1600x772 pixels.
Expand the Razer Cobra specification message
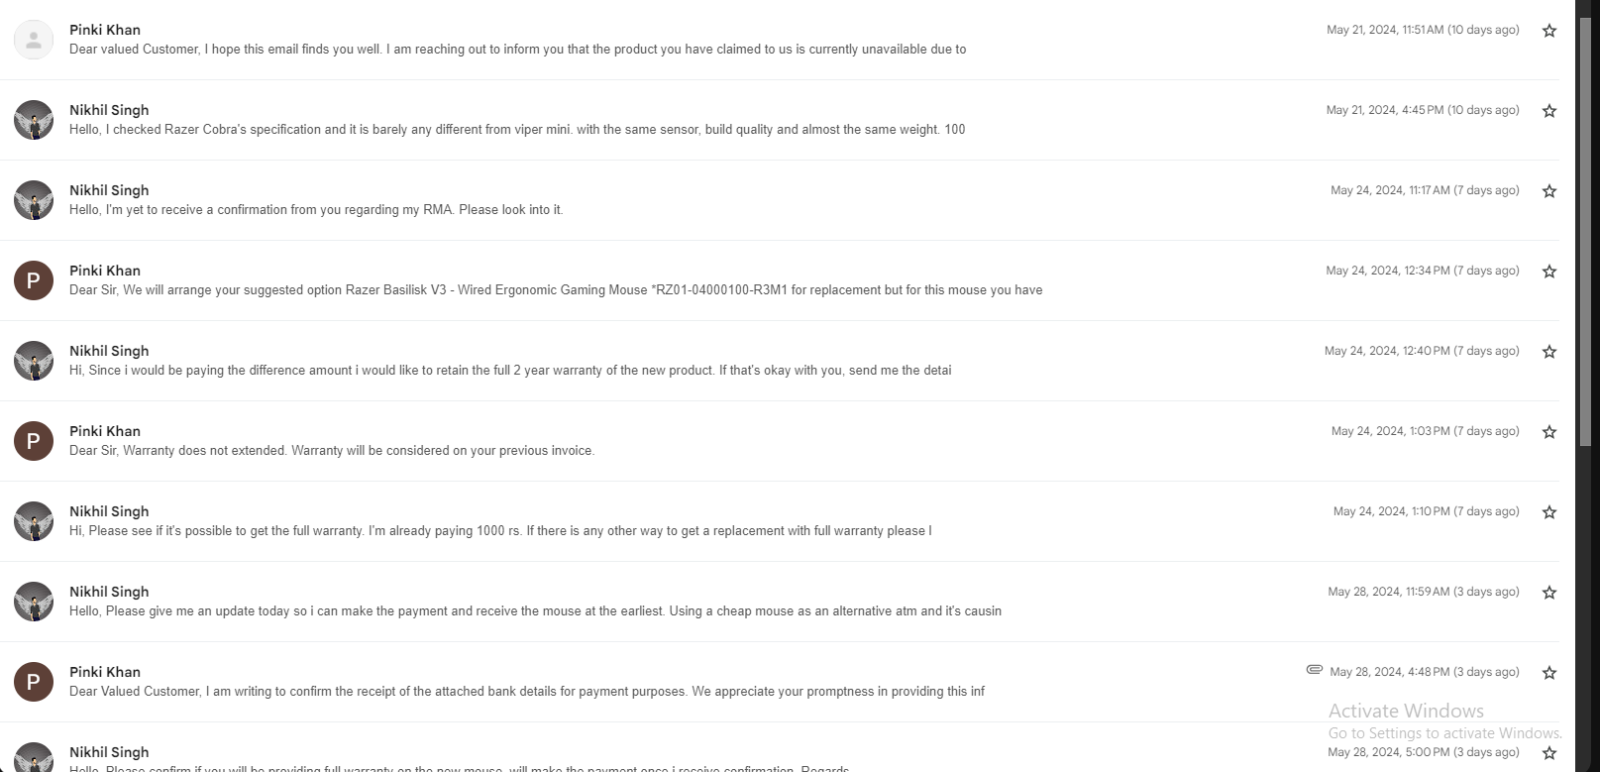point(780,120)
